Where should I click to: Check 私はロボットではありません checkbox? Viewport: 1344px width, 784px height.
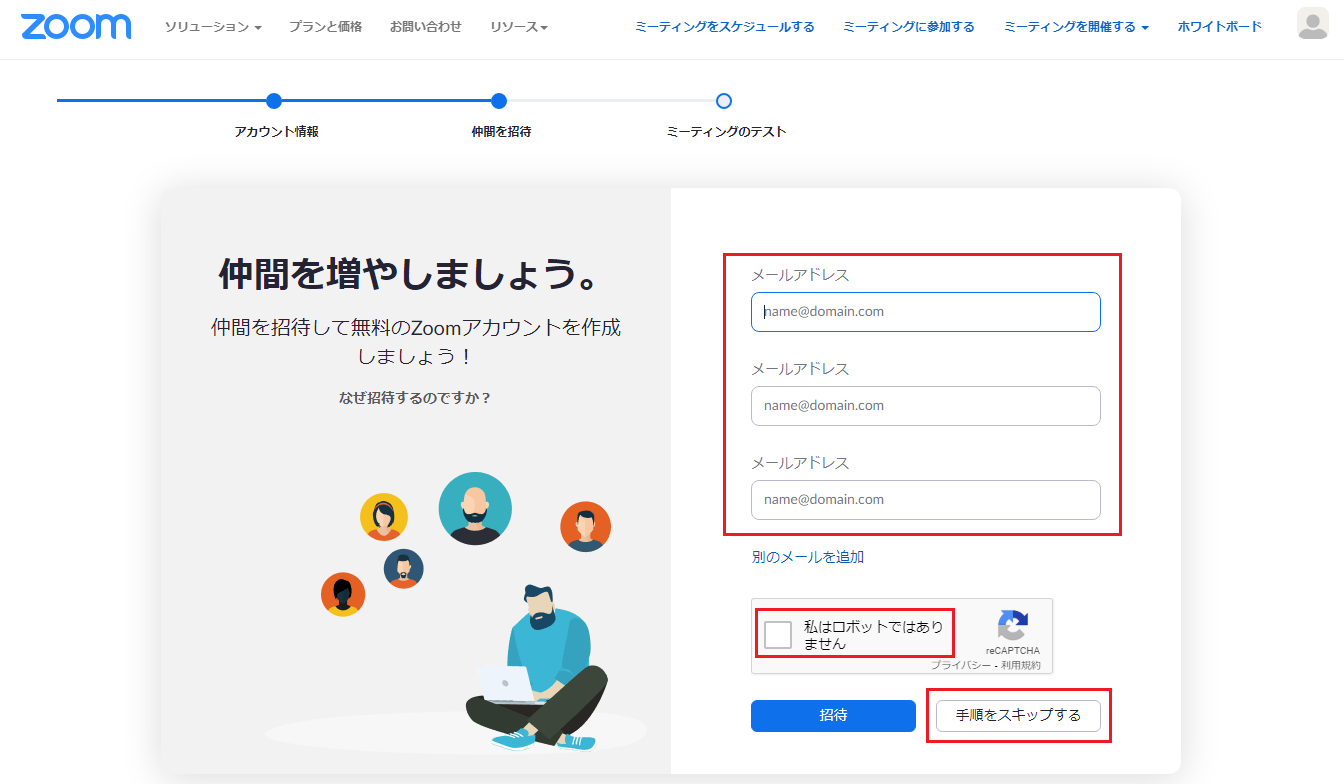pyautogui.click(x=777, y=632)
